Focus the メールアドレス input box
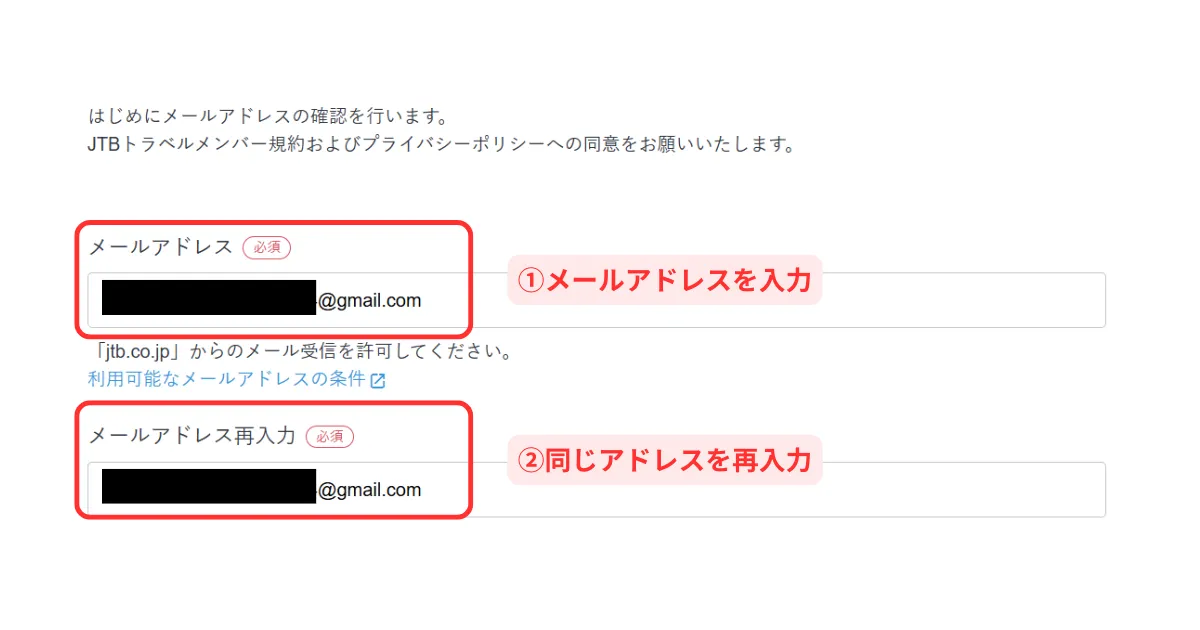Image resolution: width=1200 pixels, height=630 pixels. [596, 300]
